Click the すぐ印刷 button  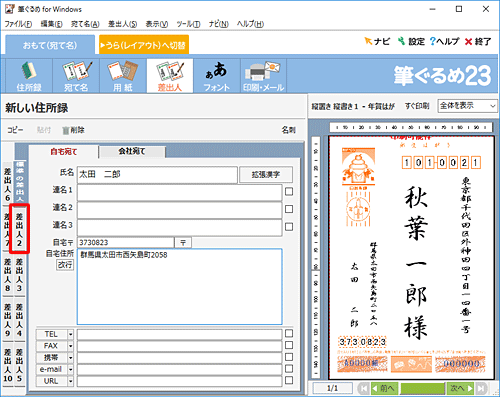417,106
